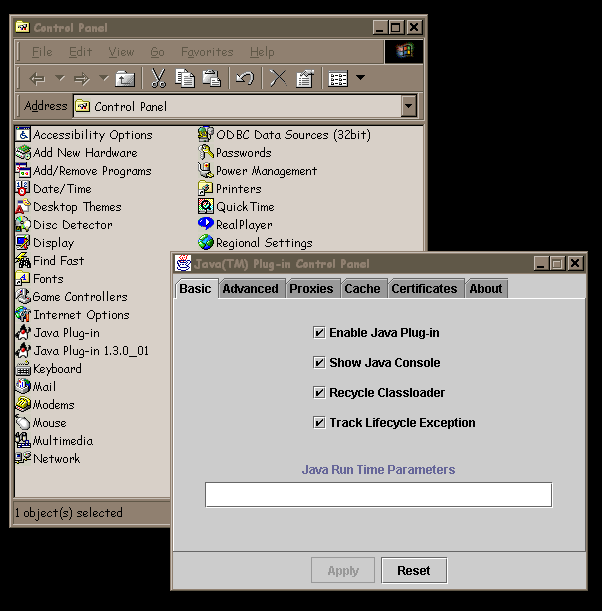Open the Views dropdown arrow
The image size is (602, 611).
click(360, 77)
